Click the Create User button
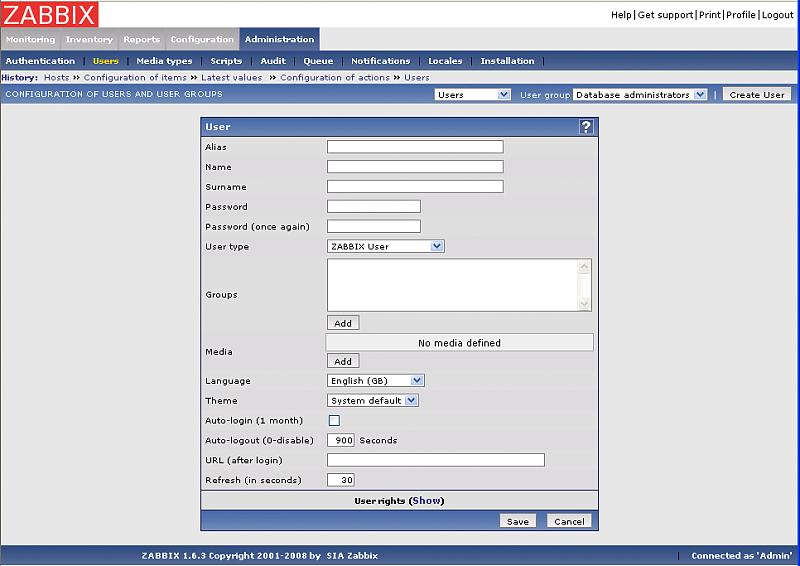The height and width of the screenshot is (566, 800). 756,95
